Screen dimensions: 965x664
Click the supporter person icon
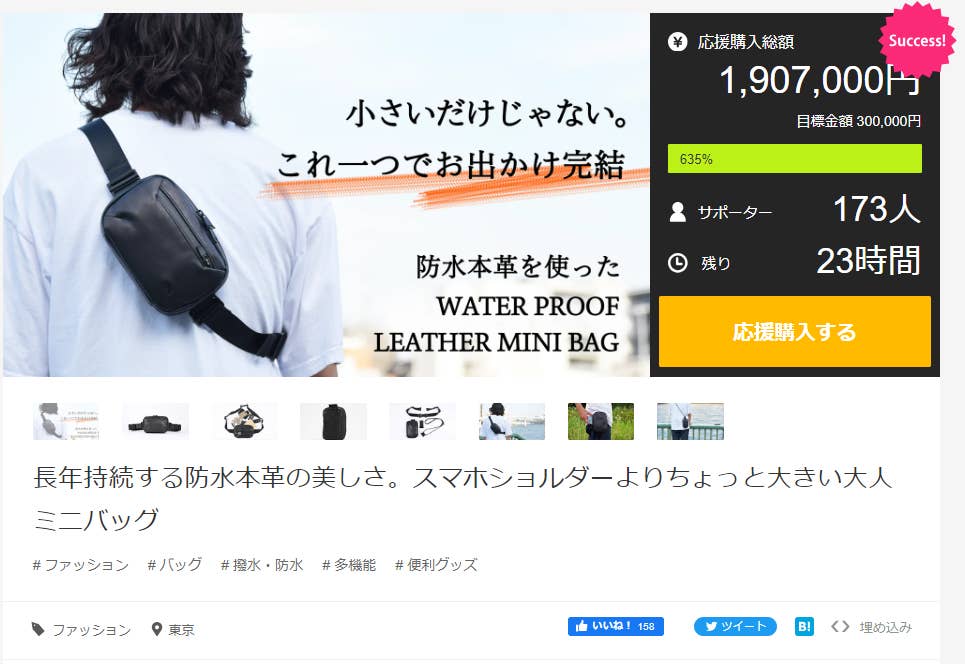click(x=678, y=212)
